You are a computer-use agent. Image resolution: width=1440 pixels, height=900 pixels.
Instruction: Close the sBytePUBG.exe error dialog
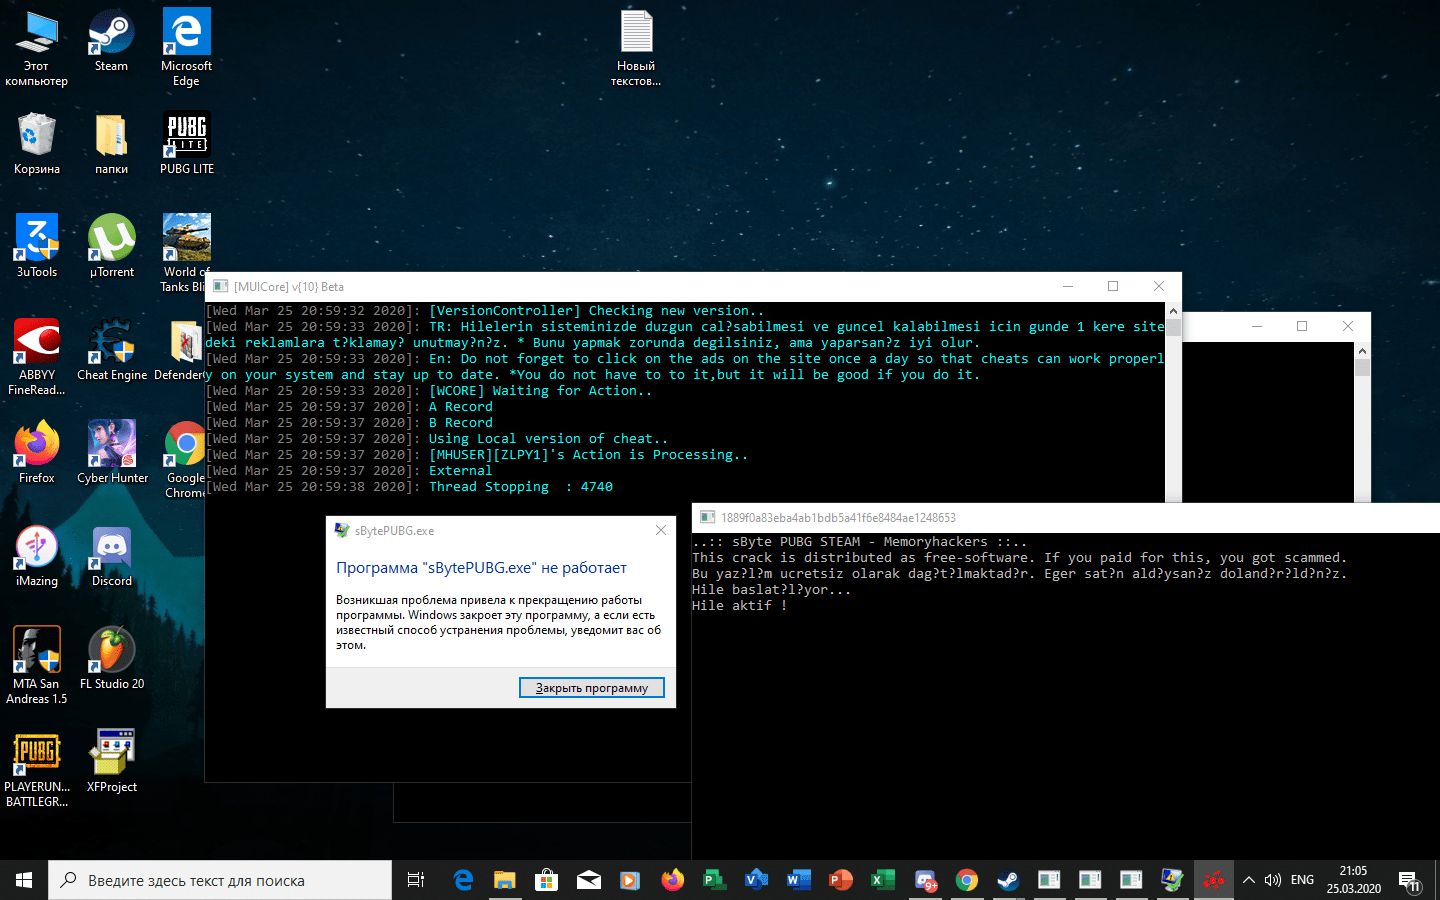click(661, 530)
